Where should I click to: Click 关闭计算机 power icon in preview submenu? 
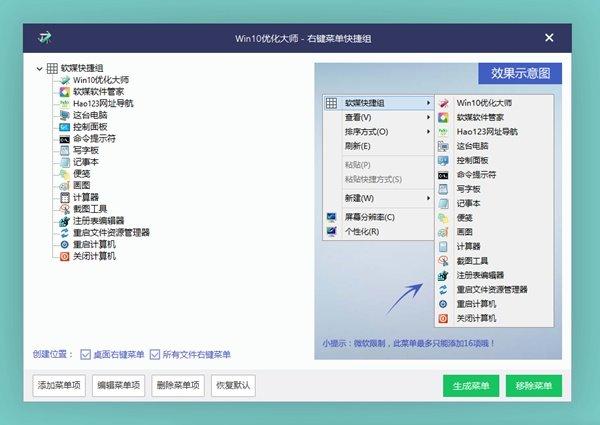coord(443,318)
